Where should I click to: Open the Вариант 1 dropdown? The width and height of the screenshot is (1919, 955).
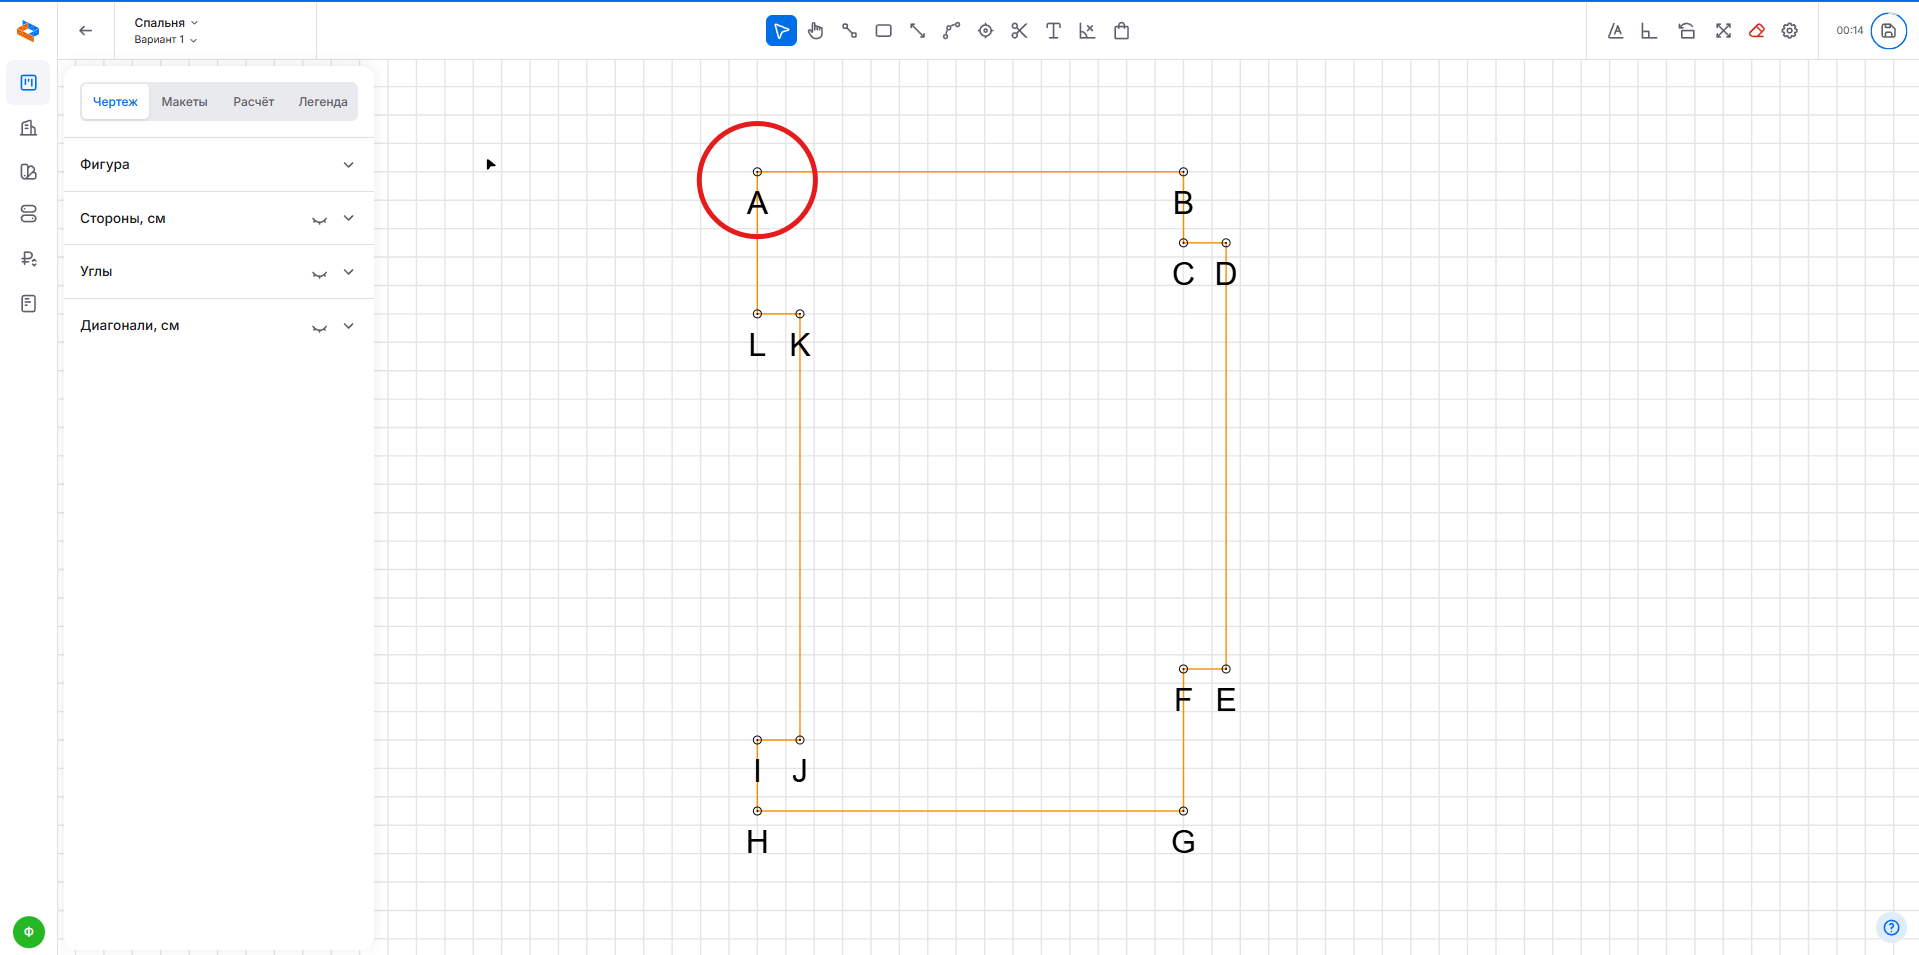pyautogui.click(x=165, y=40)
